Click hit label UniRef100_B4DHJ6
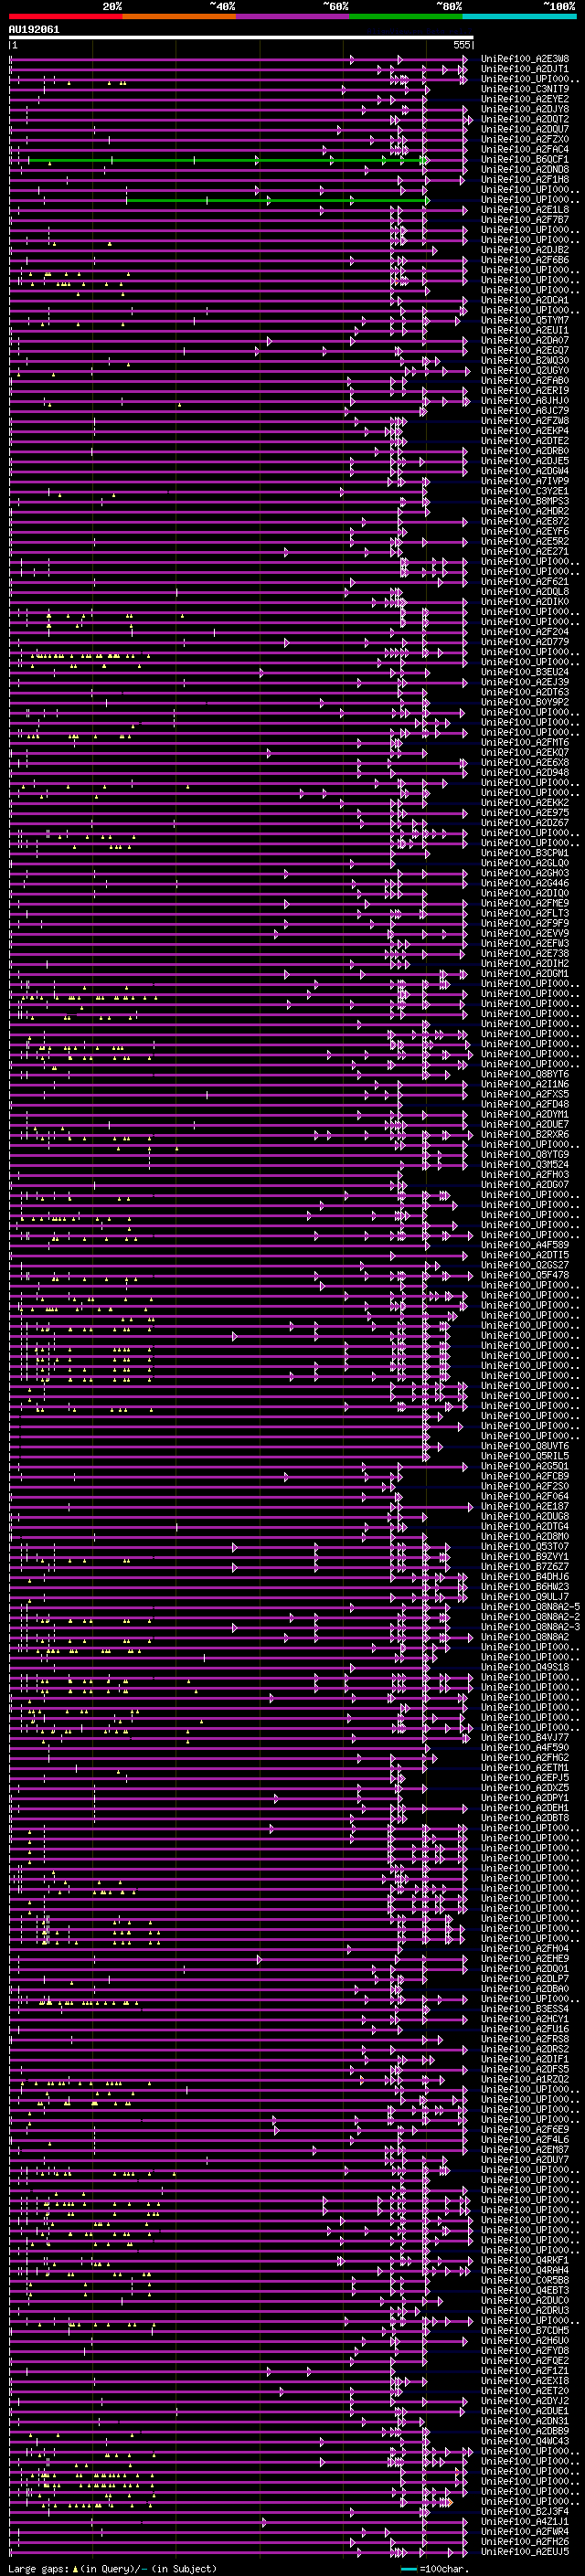 click(525, 1576)
